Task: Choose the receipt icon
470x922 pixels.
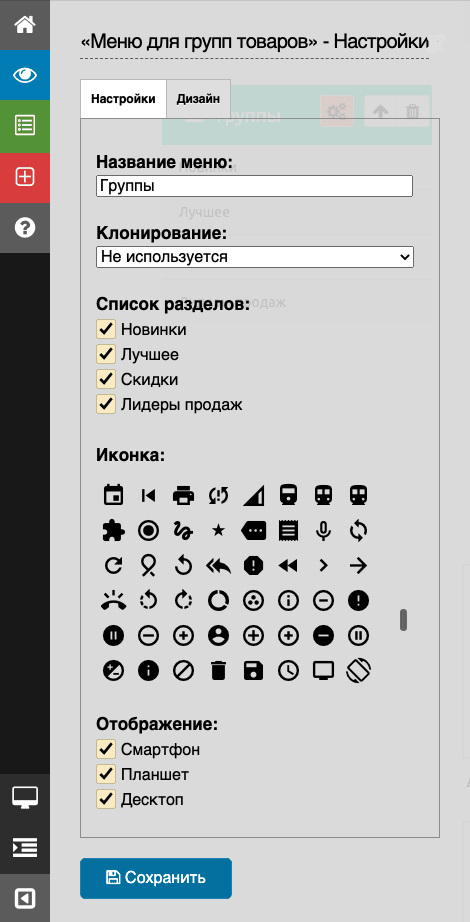Action: (288, 531)
